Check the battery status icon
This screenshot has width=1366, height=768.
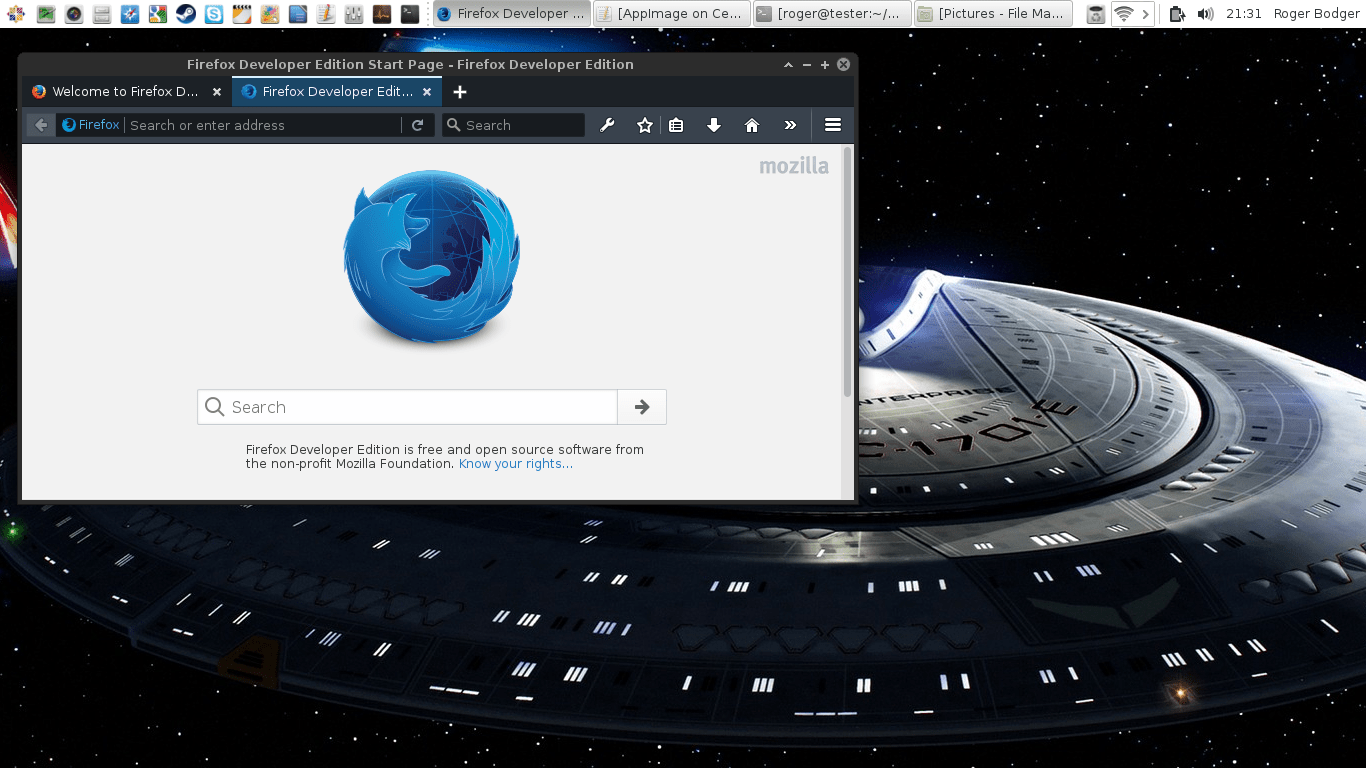(1177, 14)
